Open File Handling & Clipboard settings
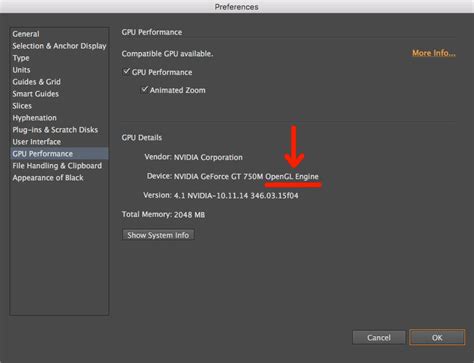 pyautogui.click(x=57, y=166)
